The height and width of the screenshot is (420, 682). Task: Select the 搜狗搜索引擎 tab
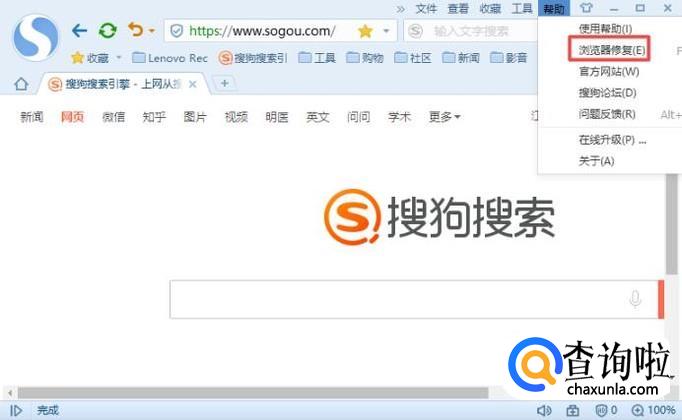pos(123,84)
